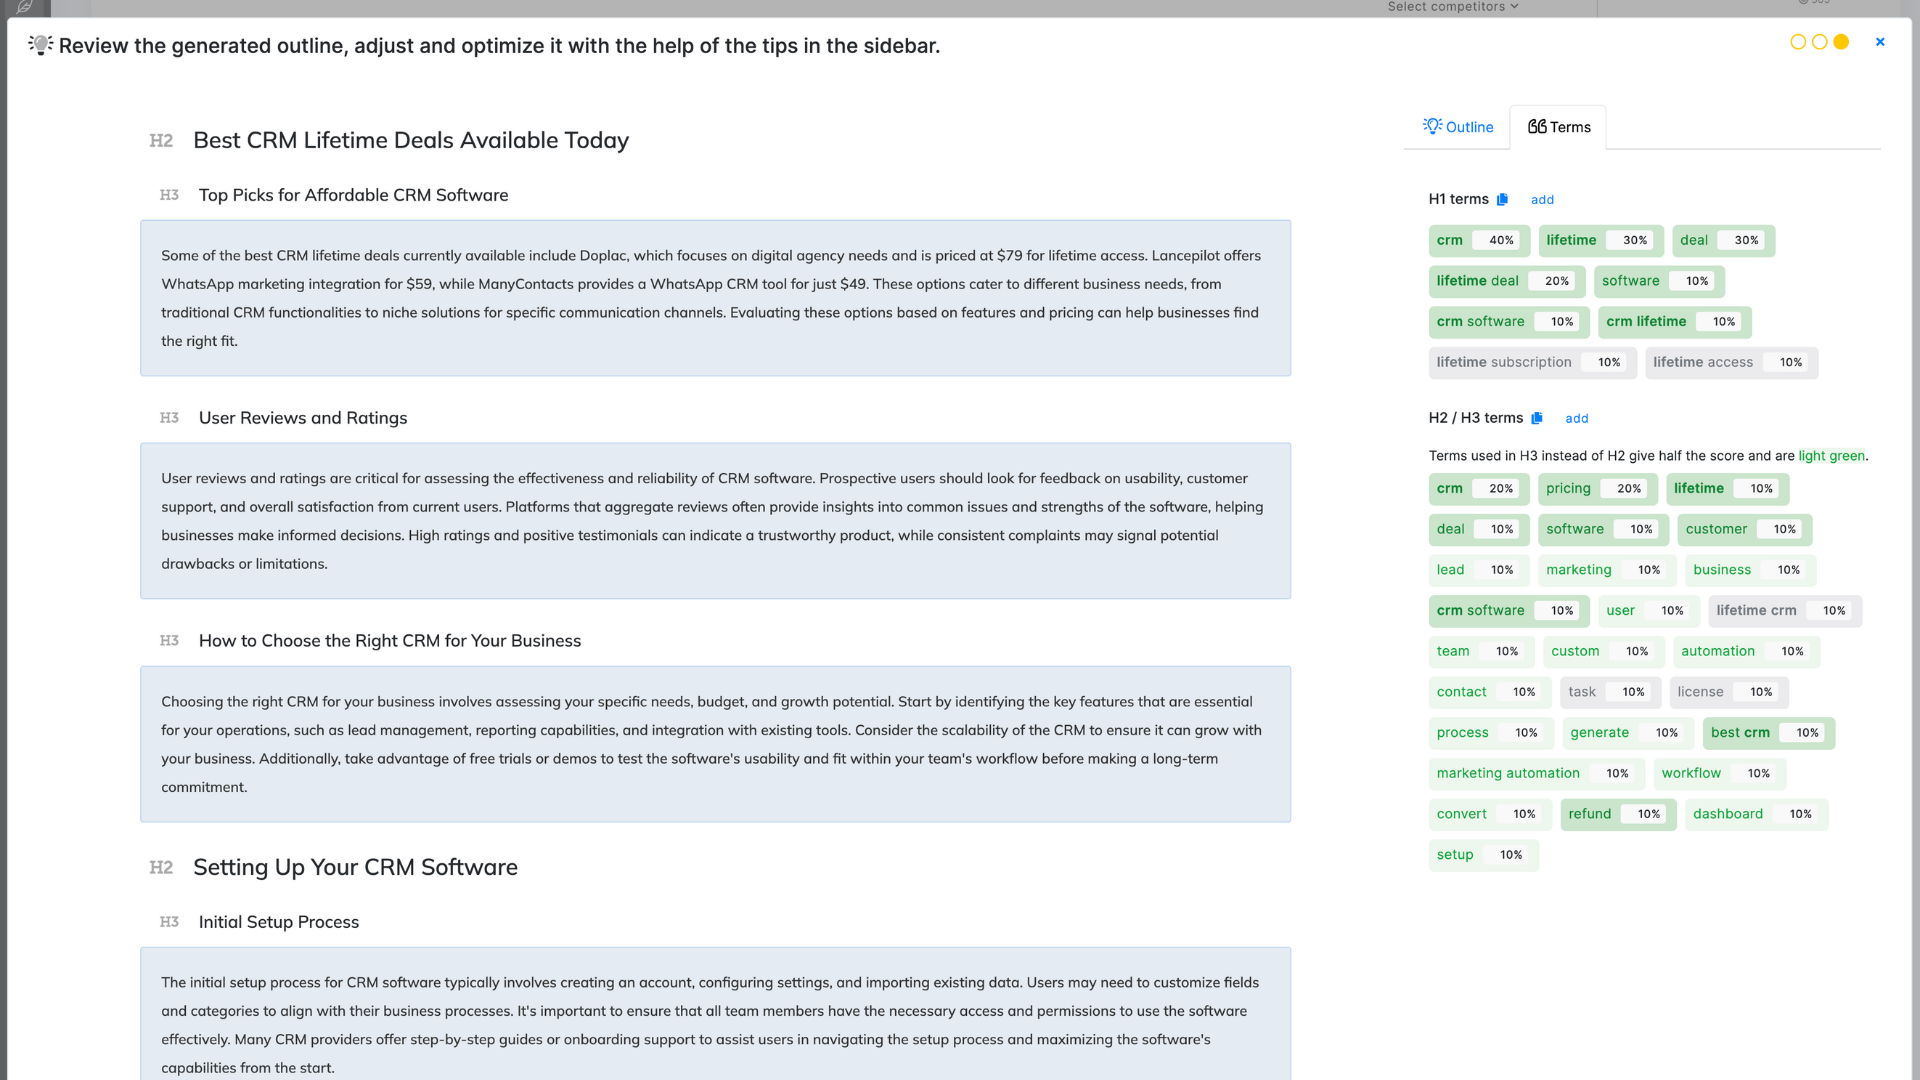Select the middle step indicator circle

tap(1820, 42)
